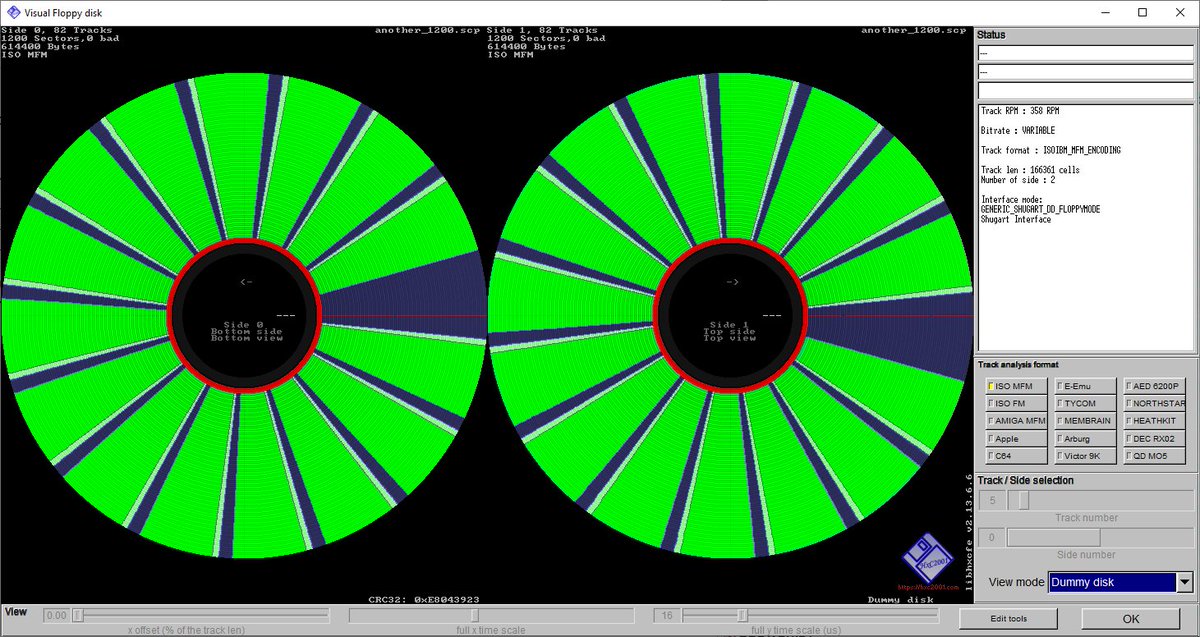Click the Side number slider
Viewport: 1200px width, 637px height.
coord(1100,537)
